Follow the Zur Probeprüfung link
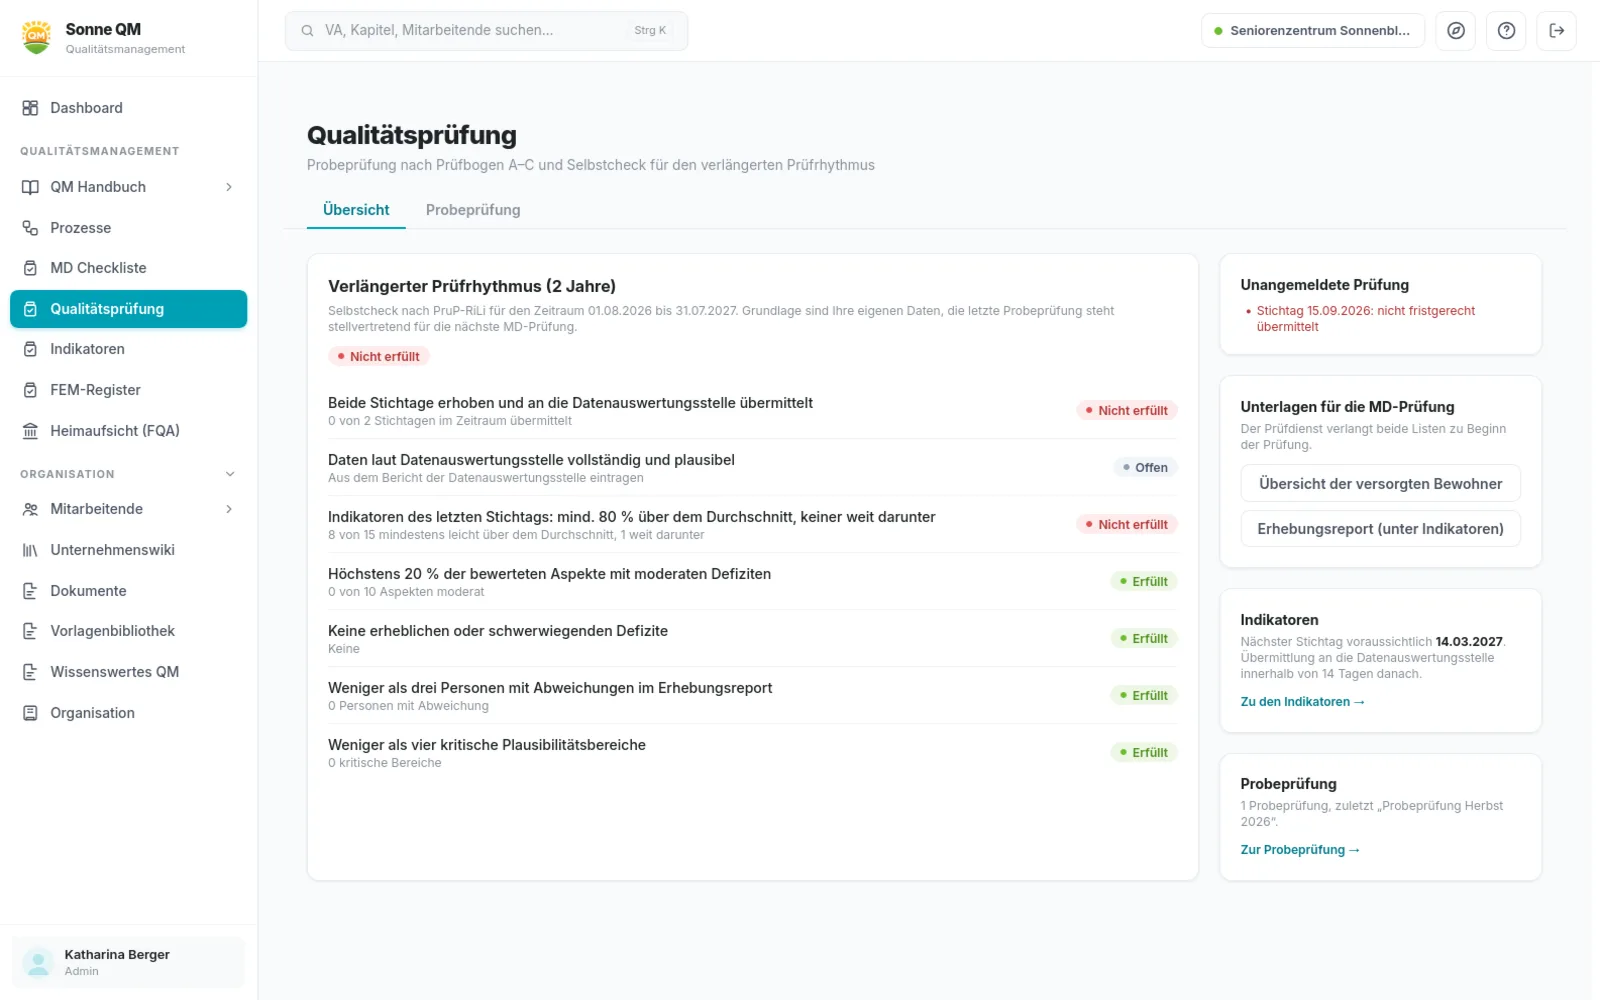1600x1000 pixels. (x=1300, y=850)
